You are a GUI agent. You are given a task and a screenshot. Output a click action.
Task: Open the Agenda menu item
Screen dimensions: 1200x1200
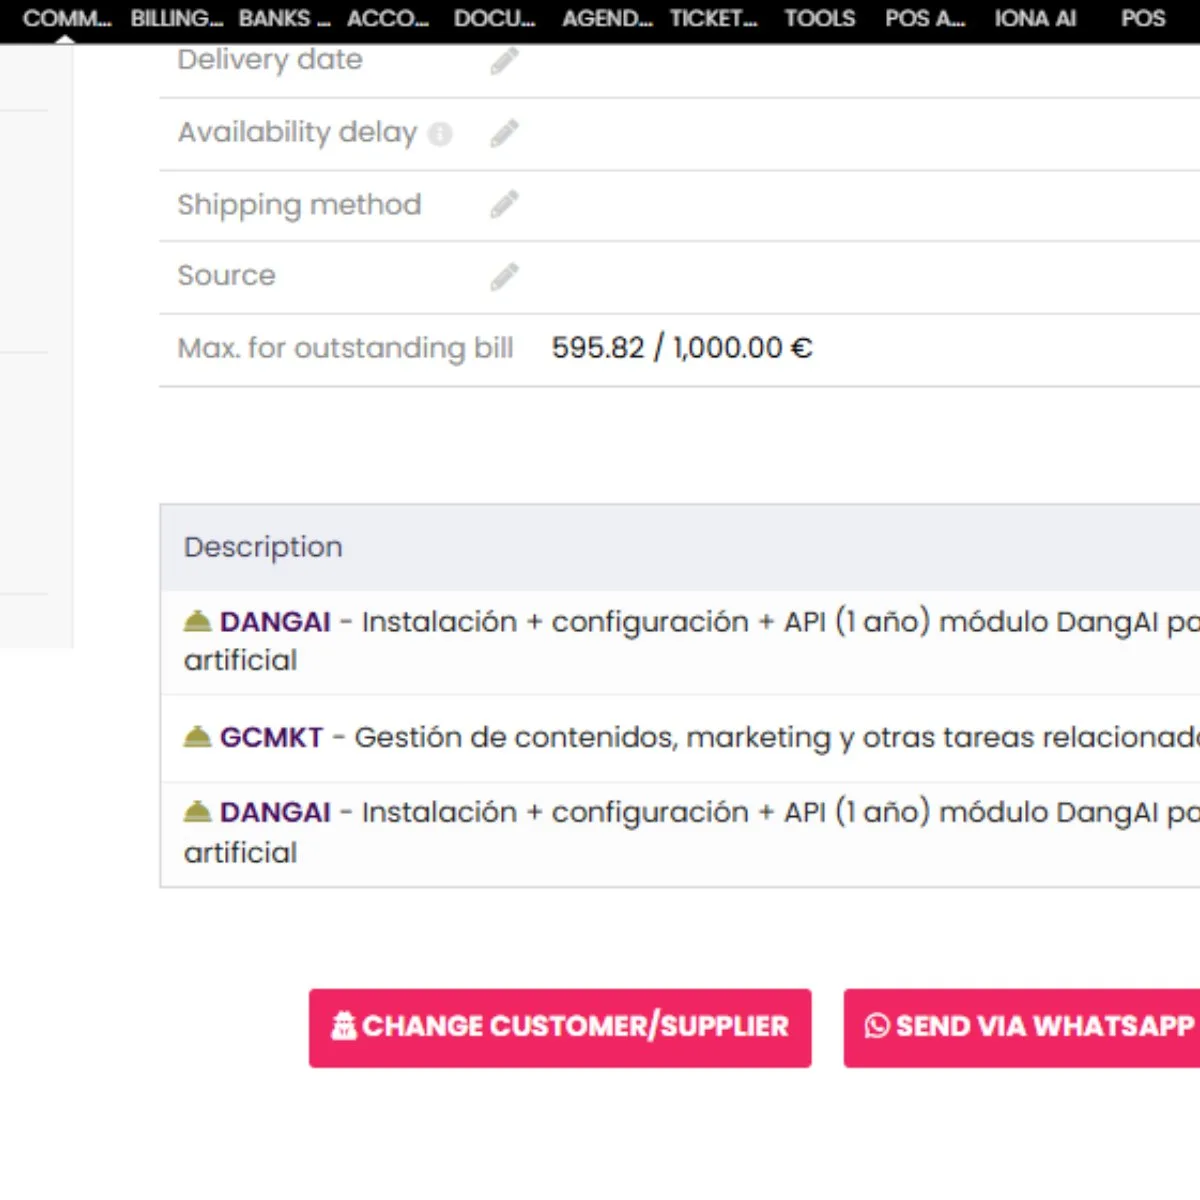click(x=607, y=18)
